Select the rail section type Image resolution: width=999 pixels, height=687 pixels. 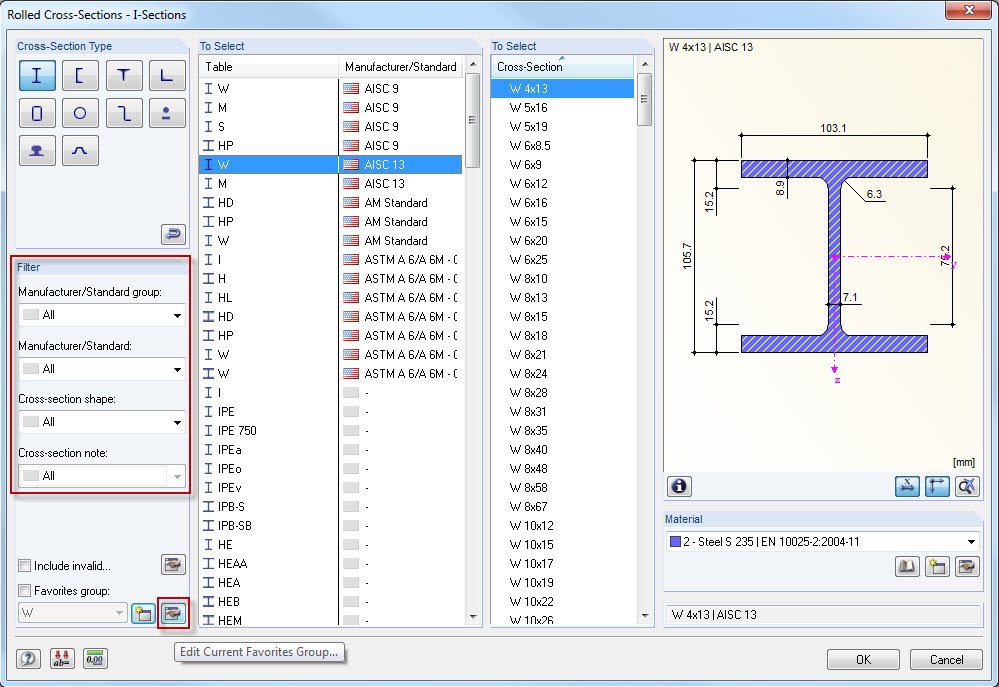coord(37,150)
